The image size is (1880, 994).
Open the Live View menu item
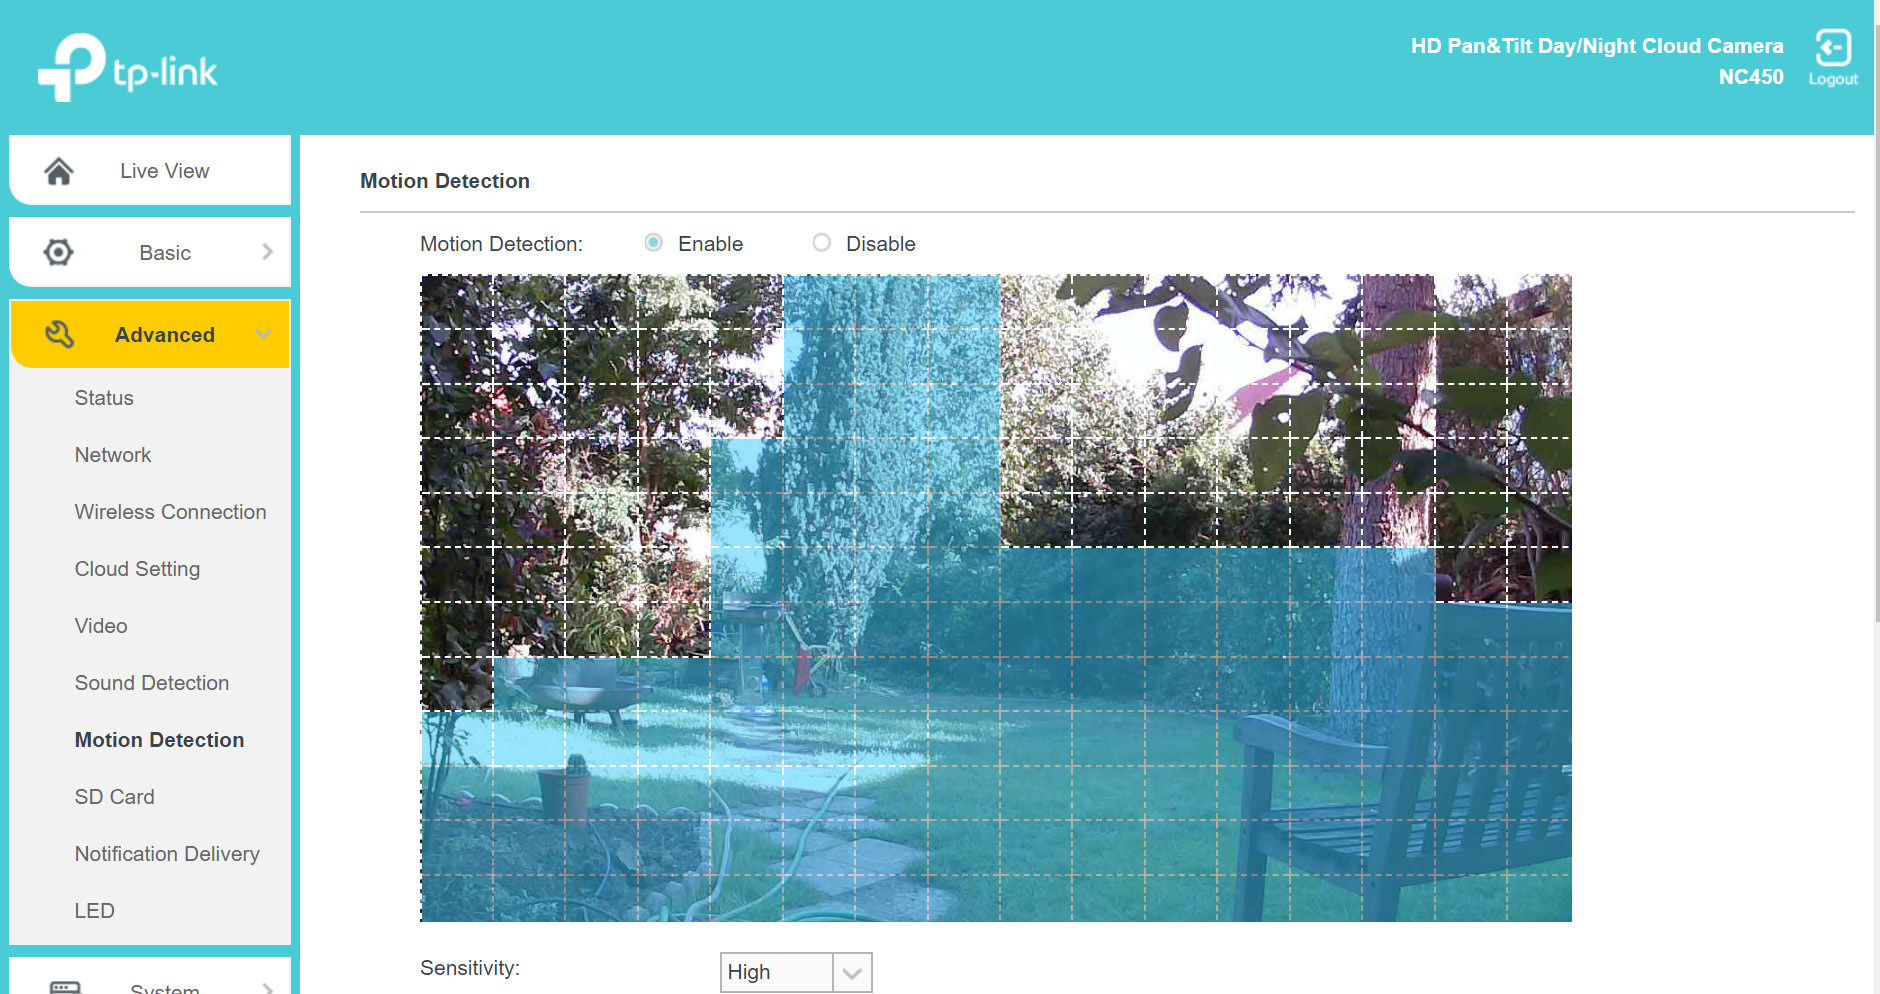tap(150, 171)
